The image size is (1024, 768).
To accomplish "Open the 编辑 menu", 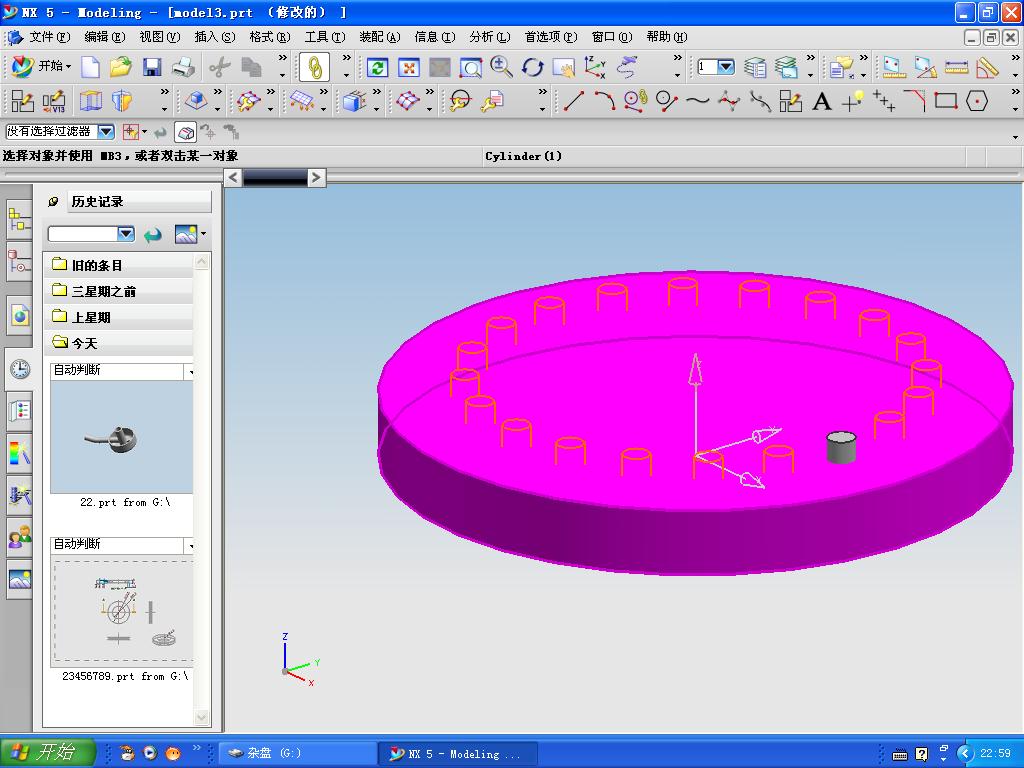I will tap(104, 37).
